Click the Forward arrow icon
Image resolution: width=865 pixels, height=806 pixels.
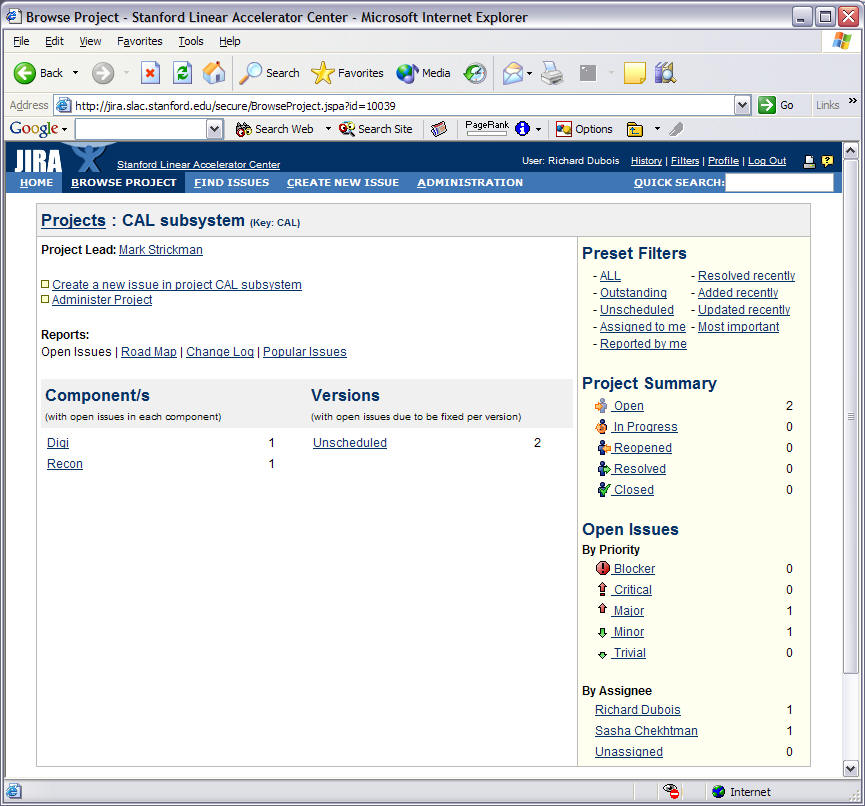point(103,73)
